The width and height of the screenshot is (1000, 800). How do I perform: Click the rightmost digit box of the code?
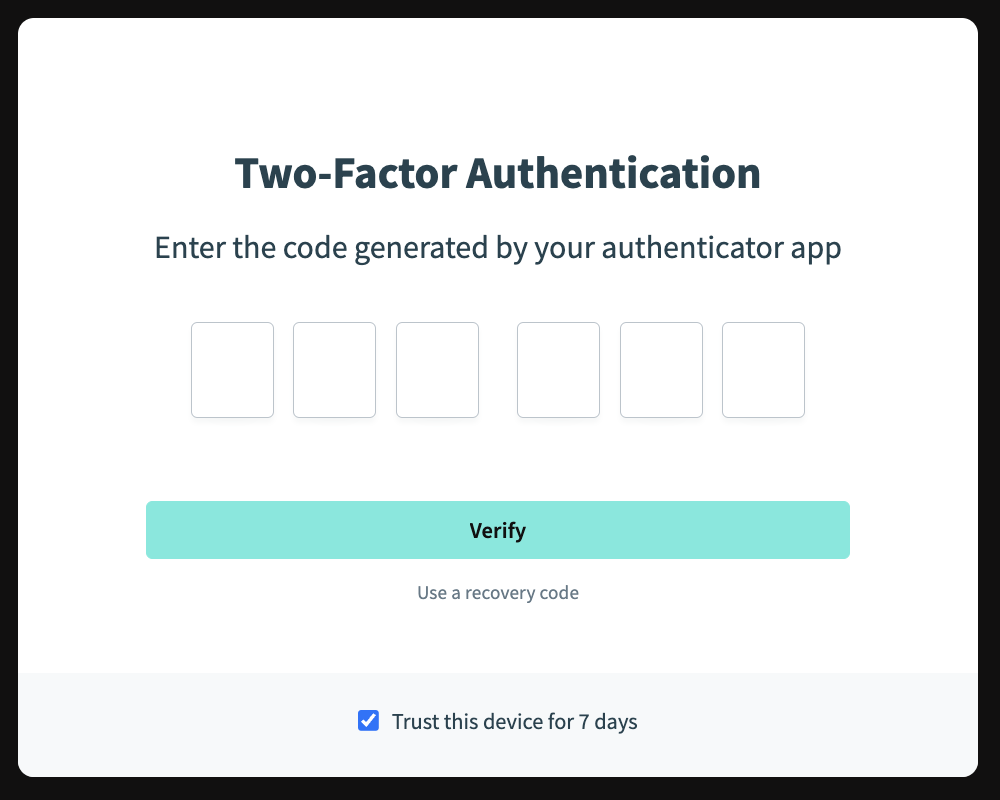763,370
